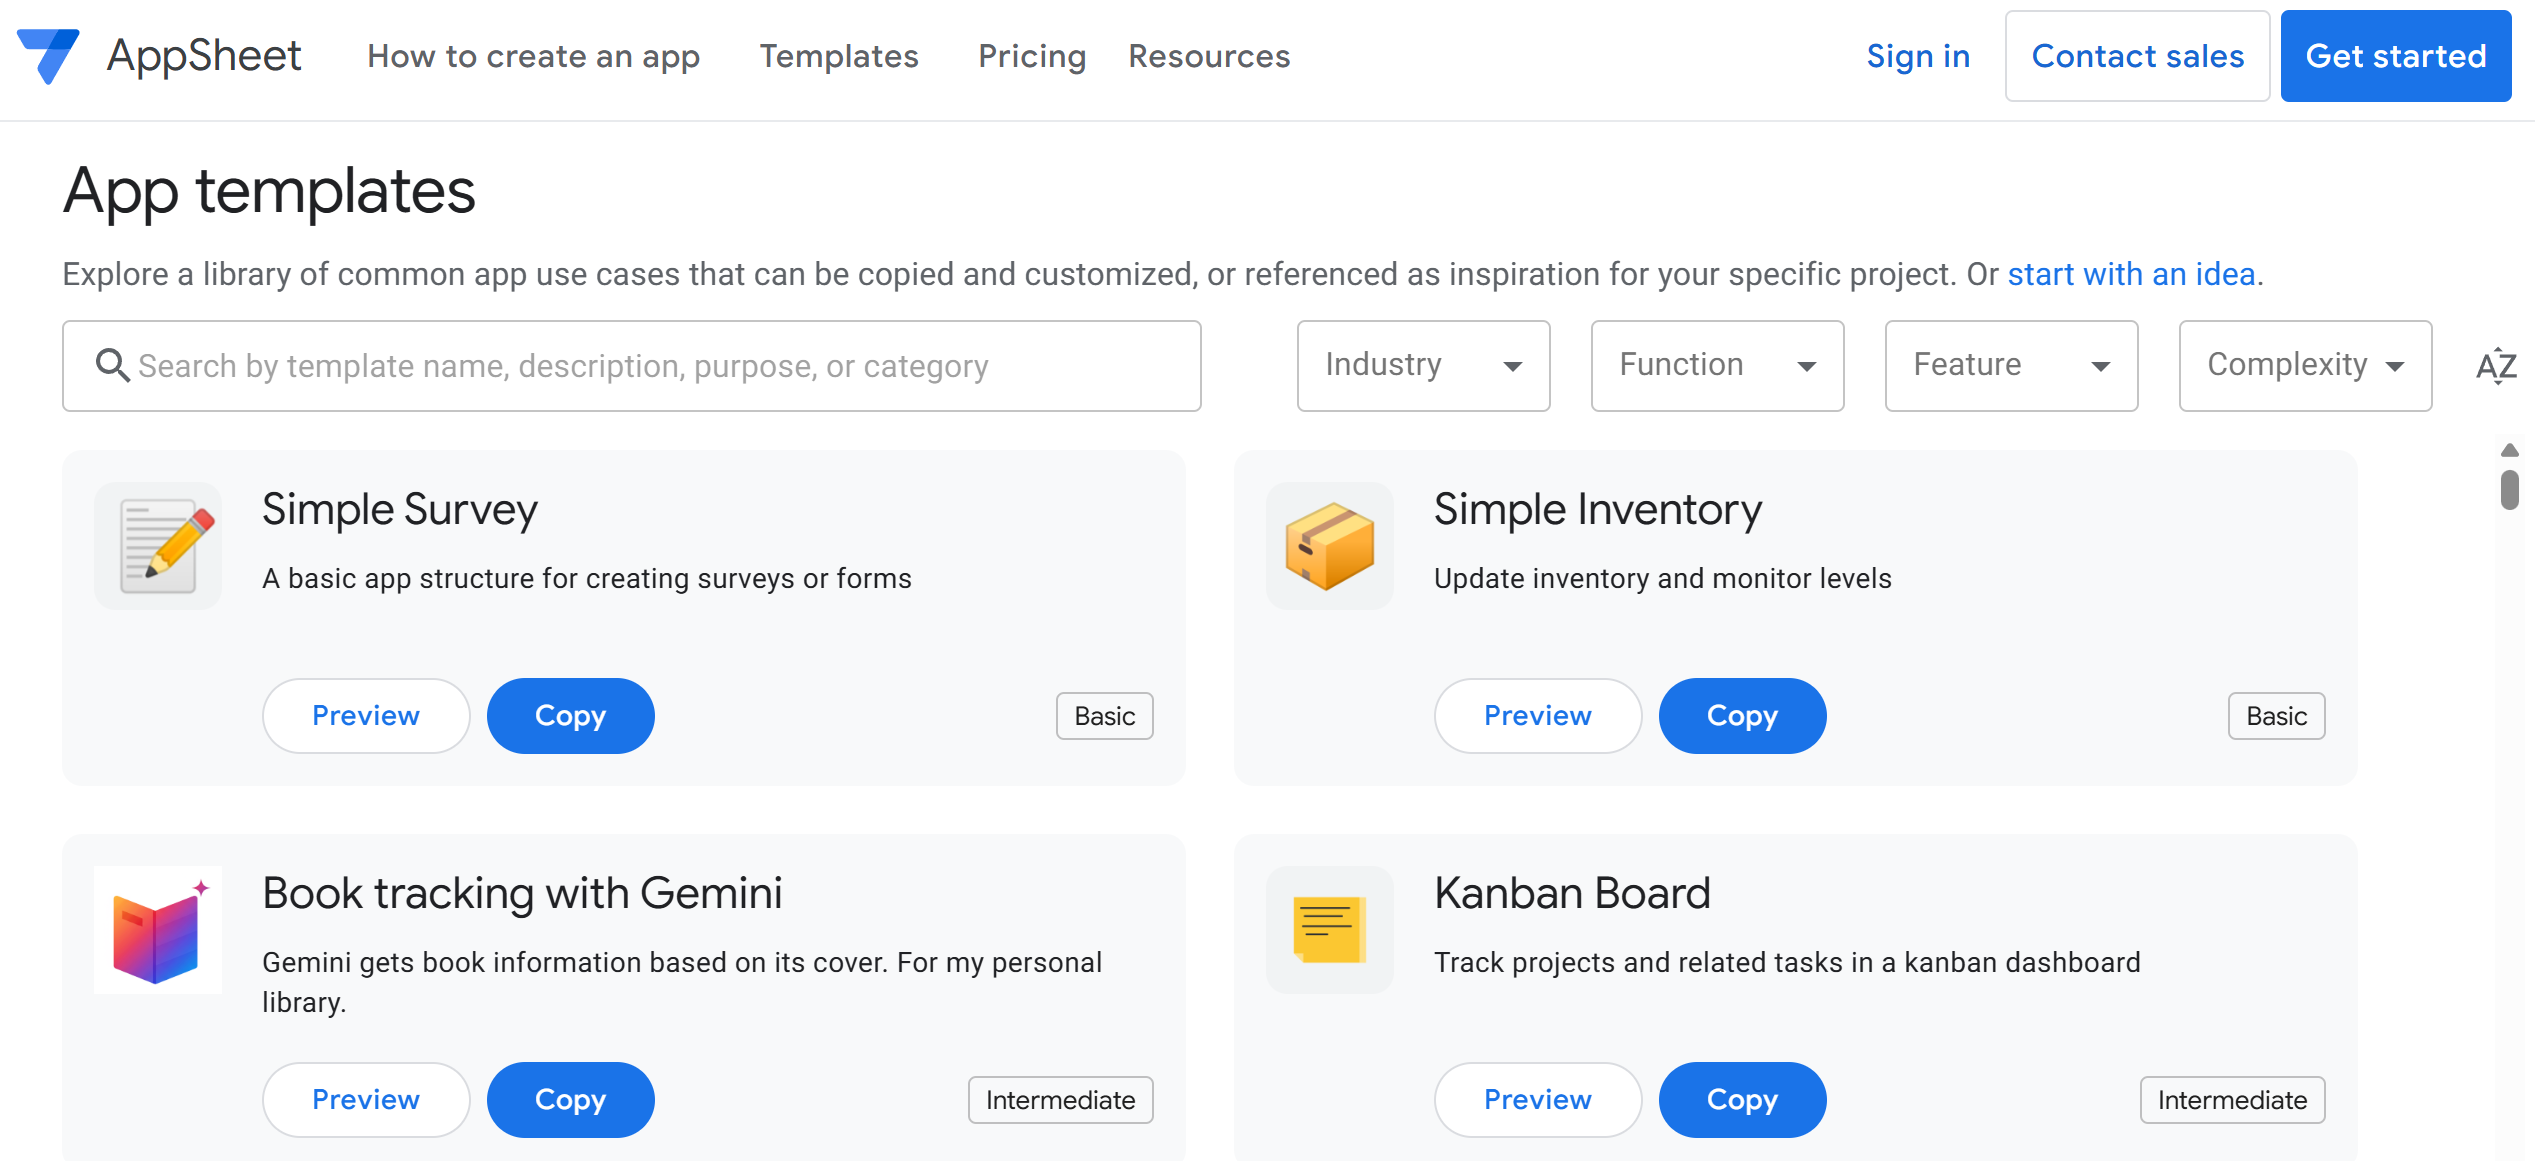
Task: Click the Contact sales button
Action: tap(2137, 56)
